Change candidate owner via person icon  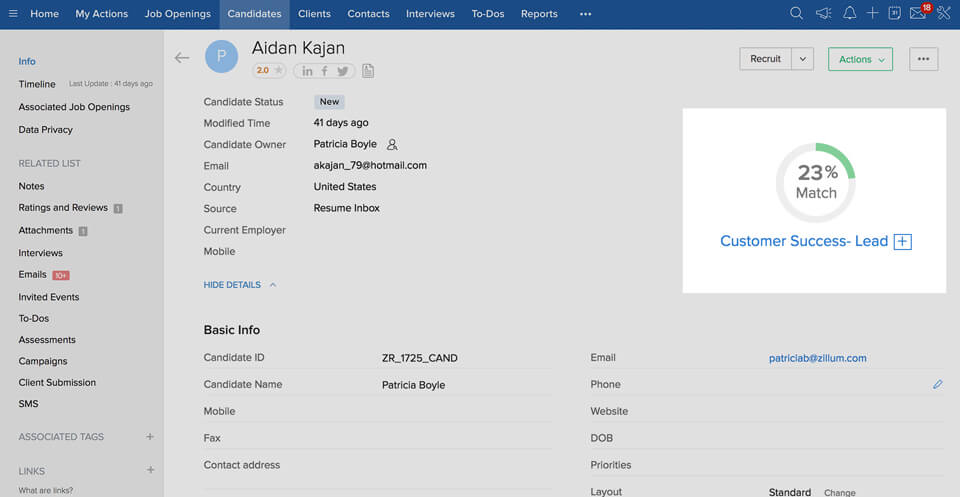pyautogui.click(x=392, y=145)
